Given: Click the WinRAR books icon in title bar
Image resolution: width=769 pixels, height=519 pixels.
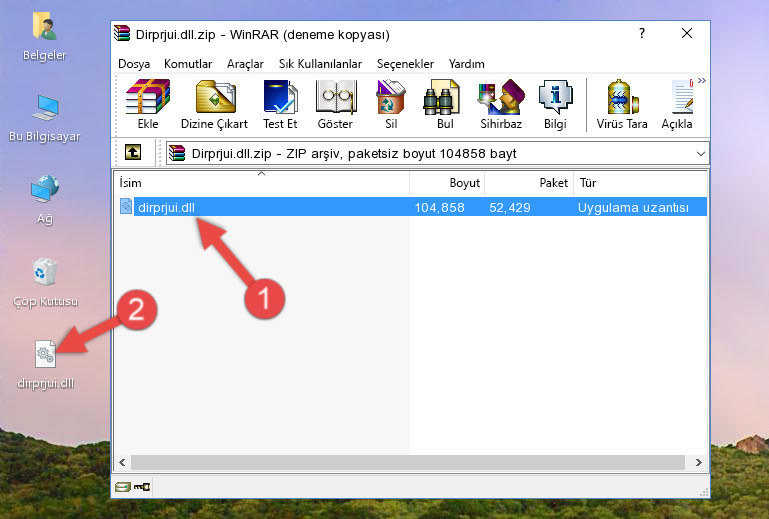Looking at the screenshot, I should click(x=122, y=33).
